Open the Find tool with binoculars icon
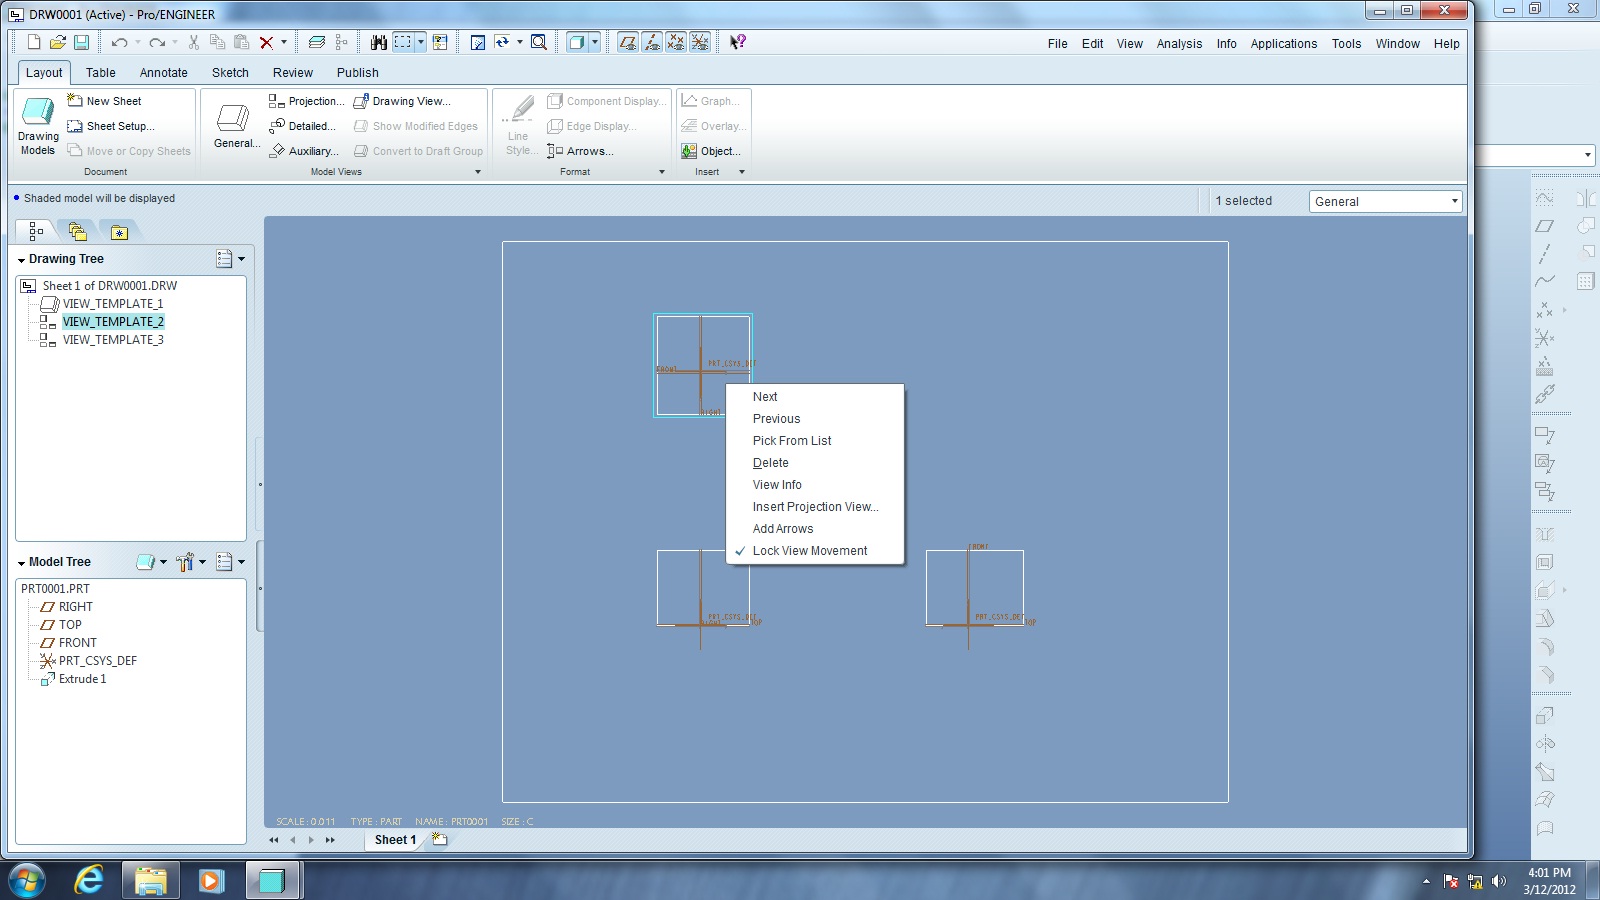Image resolution: width=1600 pixels, height=900 pixels. pyautogui.click(x=378, y=42)
